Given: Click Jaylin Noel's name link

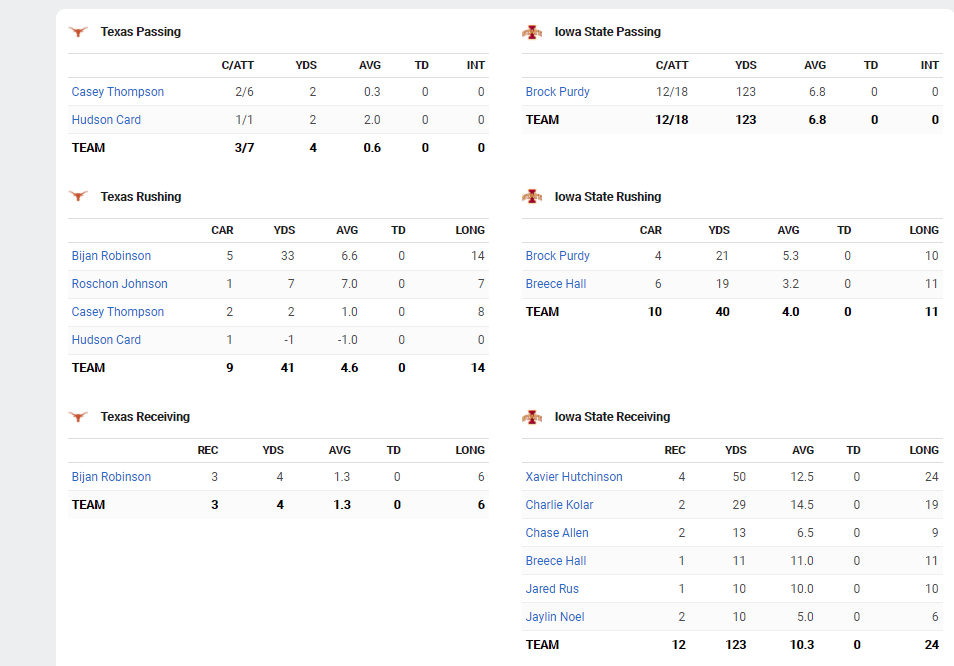Looking at the screenshot, I should point(555,617).
